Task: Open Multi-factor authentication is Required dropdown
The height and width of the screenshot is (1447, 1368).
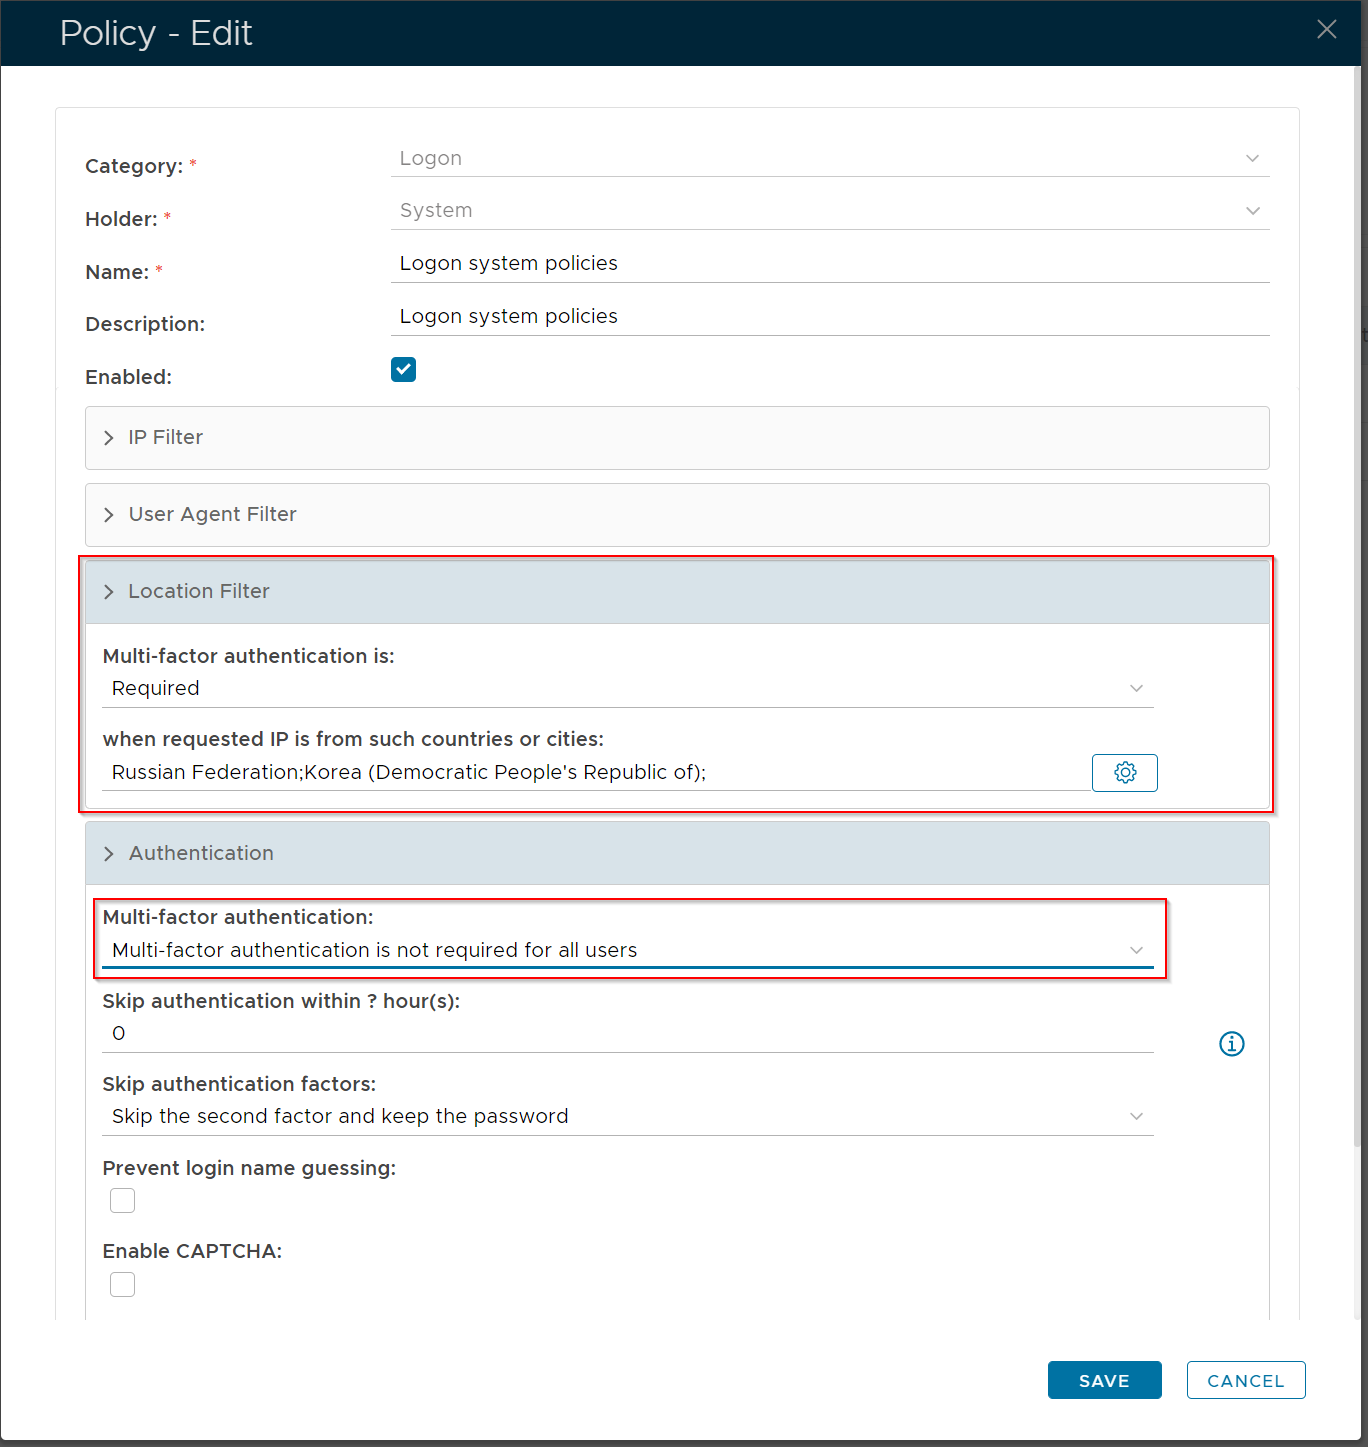Action: point(627,689)
